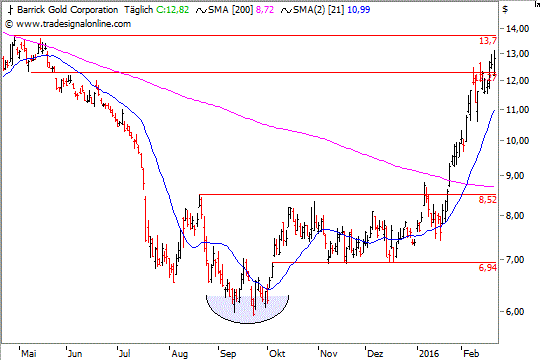Click the SMA 21 value 10,99
Image resolution: width=540 pixels, height=360 pixels.
tap(359, 10)
